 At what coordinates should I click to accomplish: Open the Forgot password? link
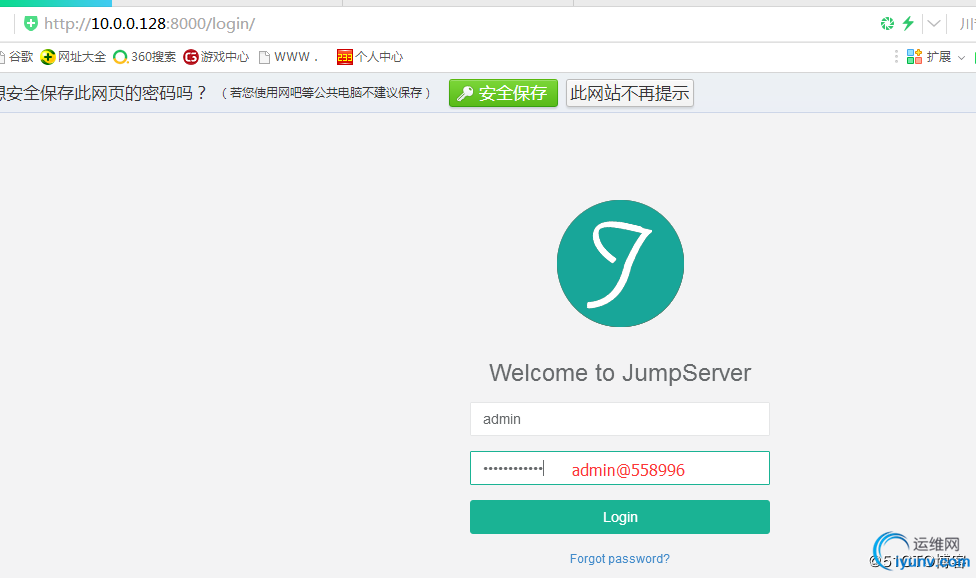pyautogui.click(x=620, y=559)
